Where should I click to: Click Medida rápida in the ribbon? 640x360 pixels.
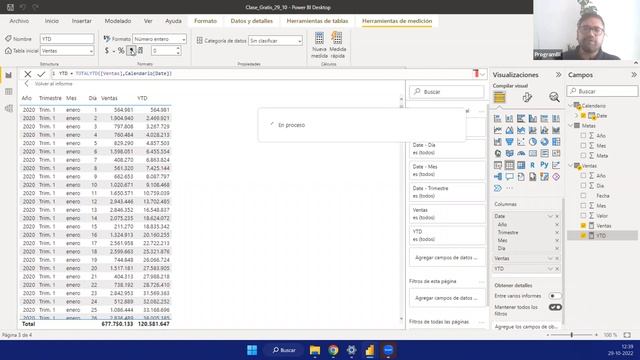(x=337, y=45)
